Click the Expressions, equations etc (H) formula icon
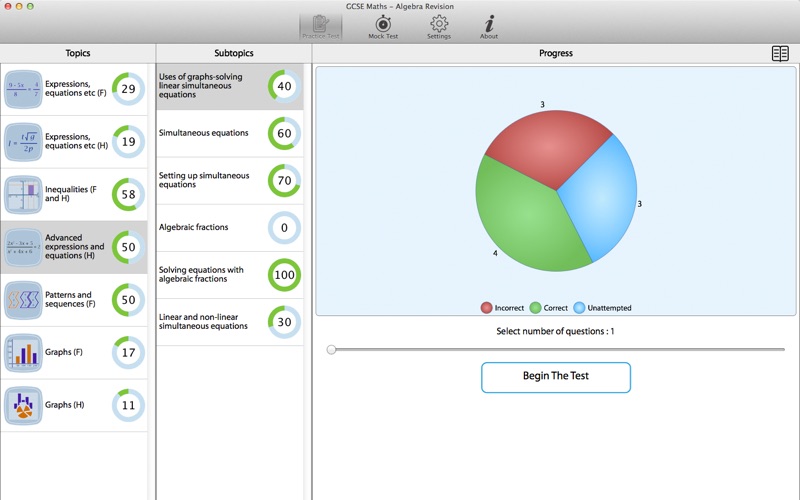The image size is (800, 500). coord(23,142)
